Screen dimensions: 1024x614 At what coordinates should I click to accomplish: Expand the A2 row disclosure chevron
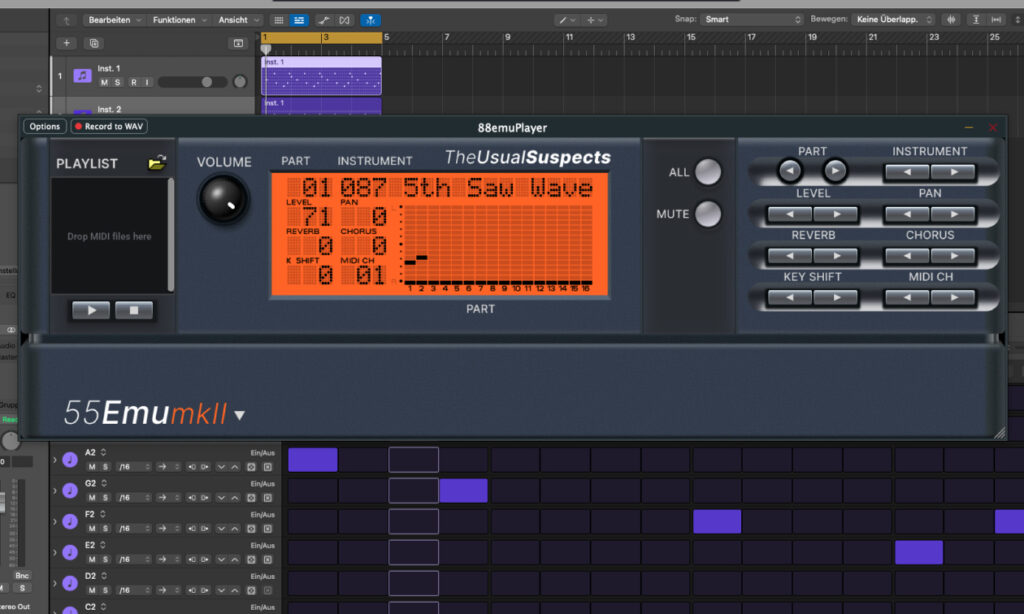(x=55, y=460)
